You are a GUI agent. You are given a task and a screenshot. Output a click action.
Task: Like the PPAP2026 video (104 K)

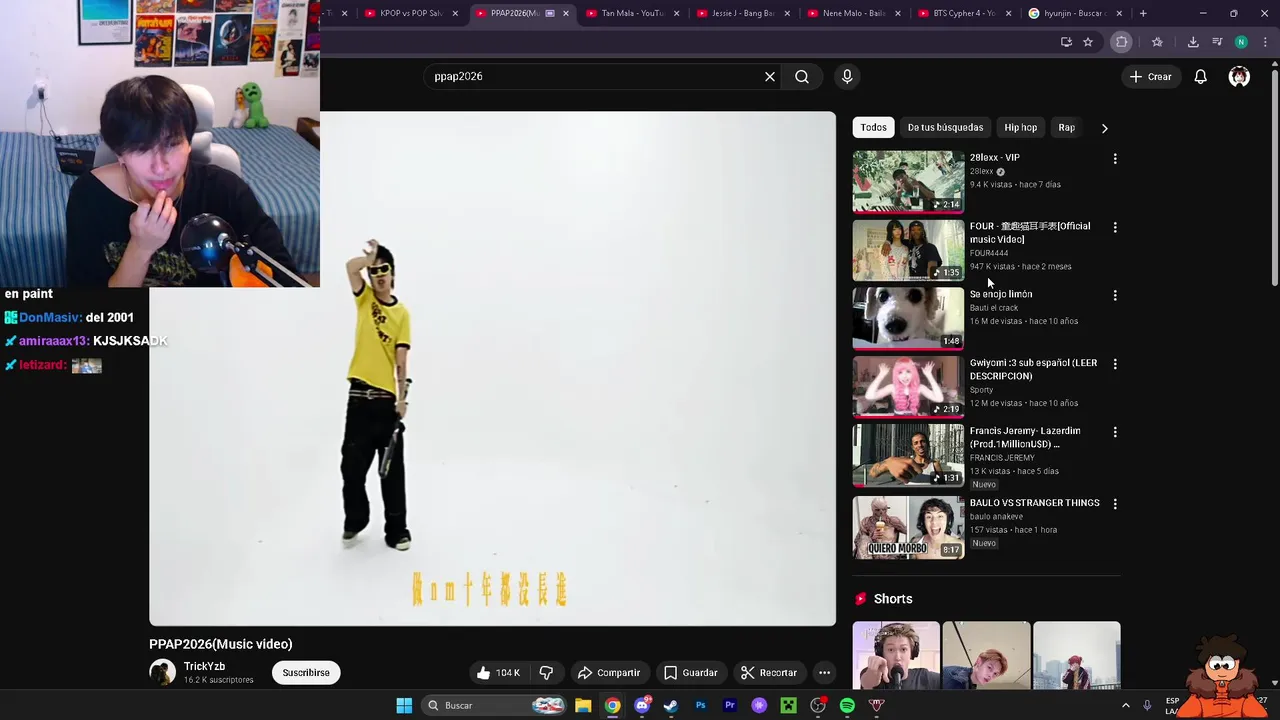(x=498, y=673)
